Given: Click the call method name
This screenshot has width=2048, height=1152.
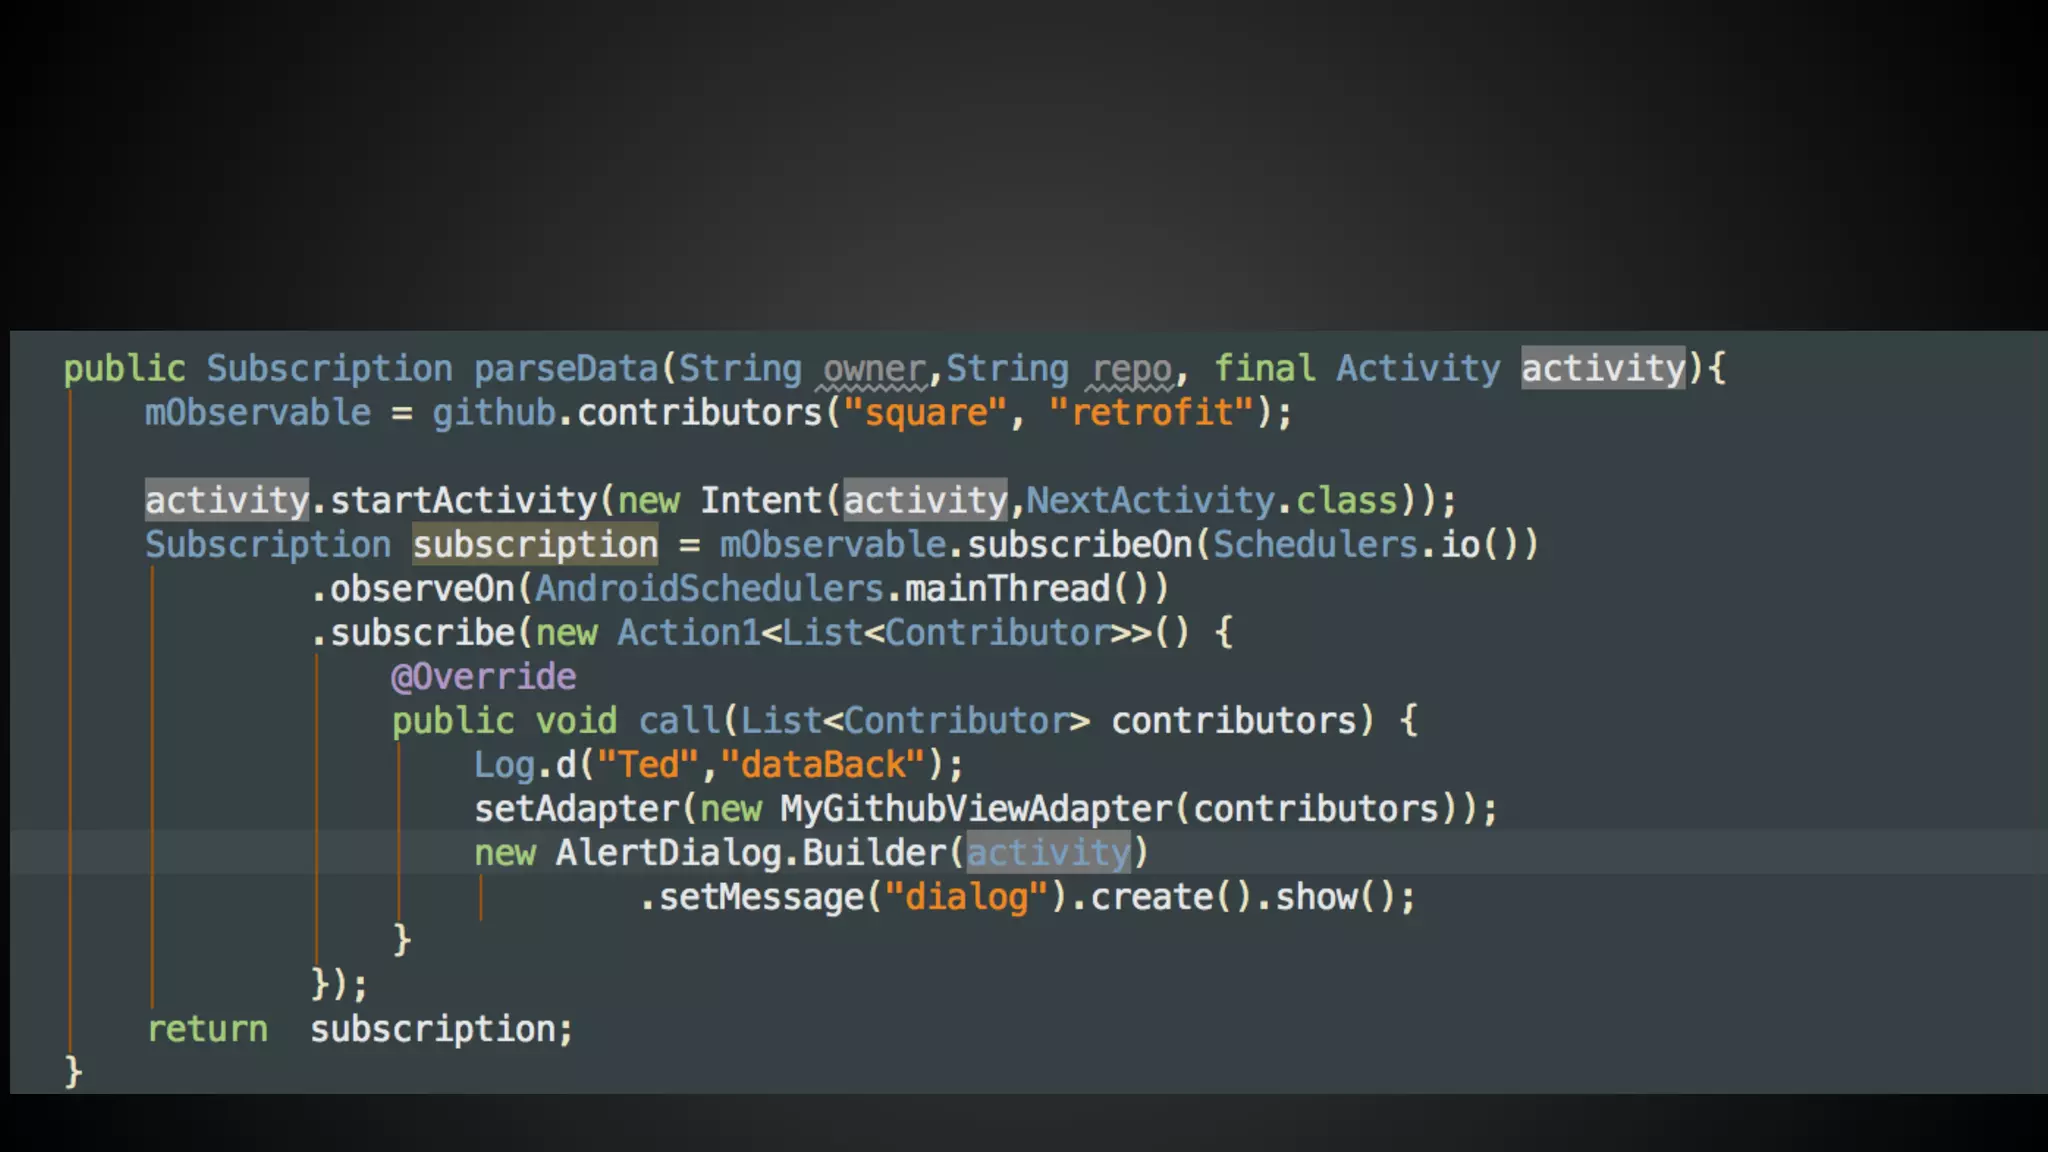Looking at the screenshot, I should click(x=678, y=721).
